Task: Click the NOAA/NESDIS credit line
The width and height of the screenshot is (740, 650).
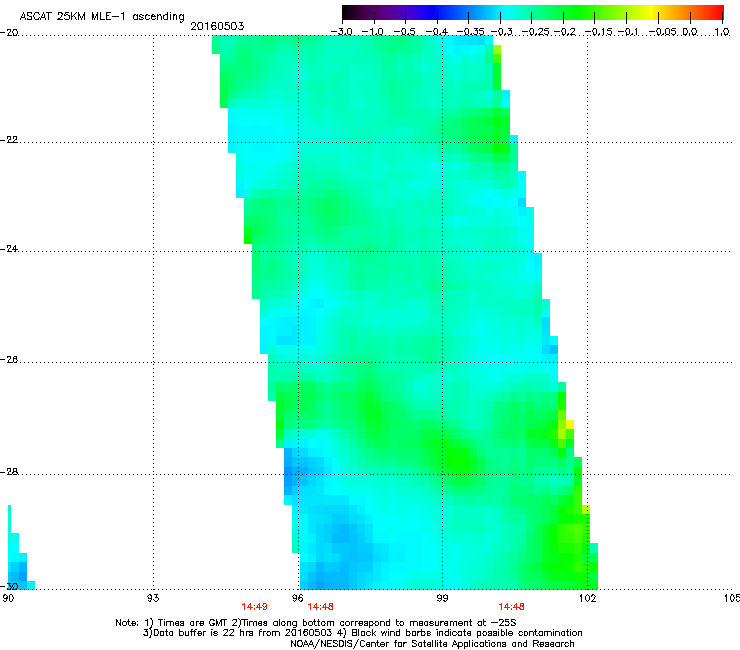Action: [x=432, y=644]
